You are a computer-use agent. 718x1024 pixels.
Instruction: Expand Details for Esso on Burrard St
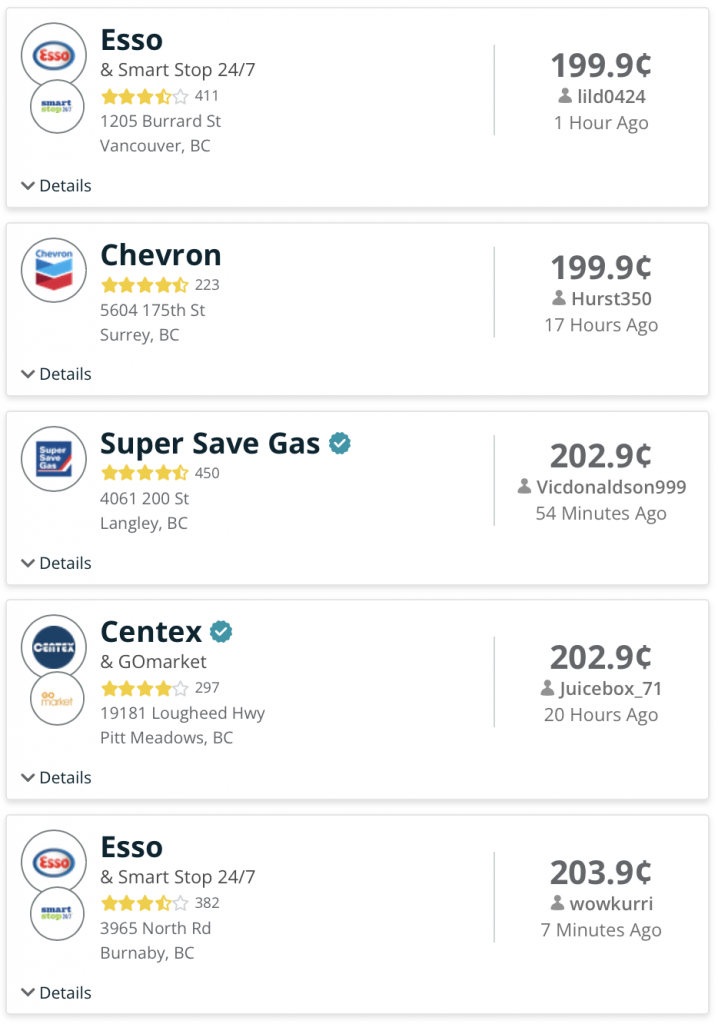point(56,185)
